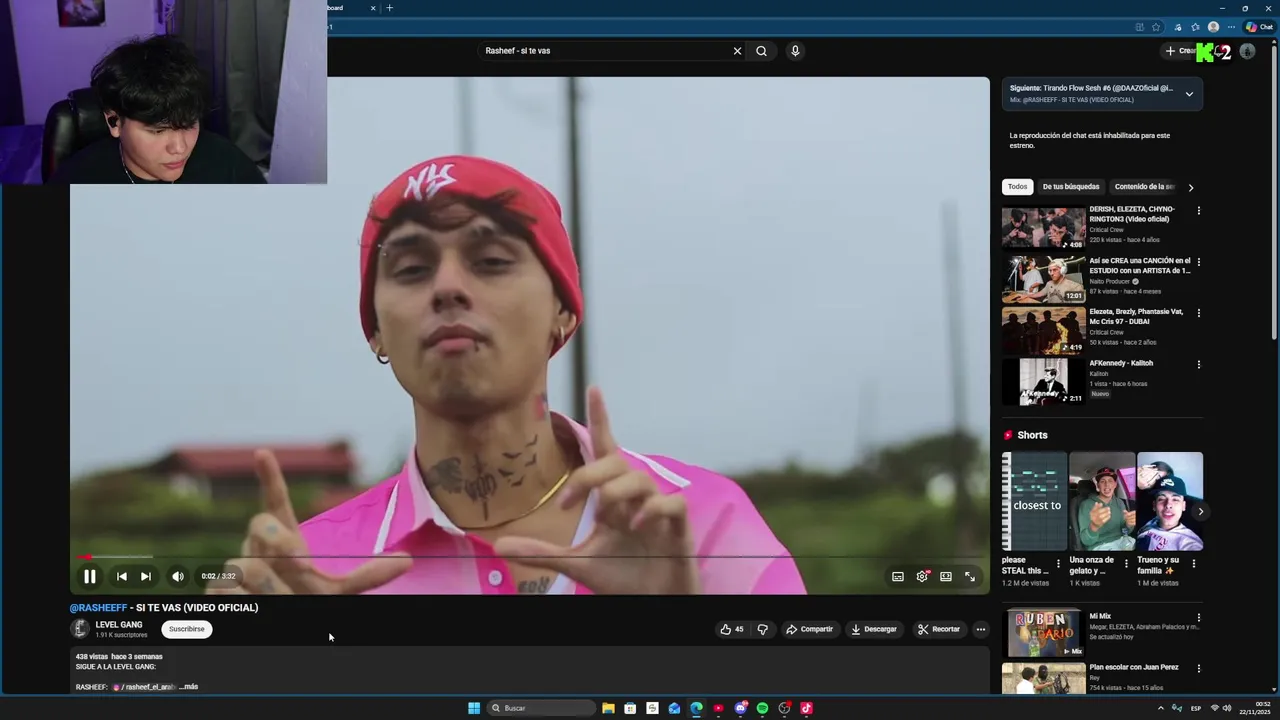Skip to the next video in player
Screen dimensions: 1280x720
click(x=146, y=576)
